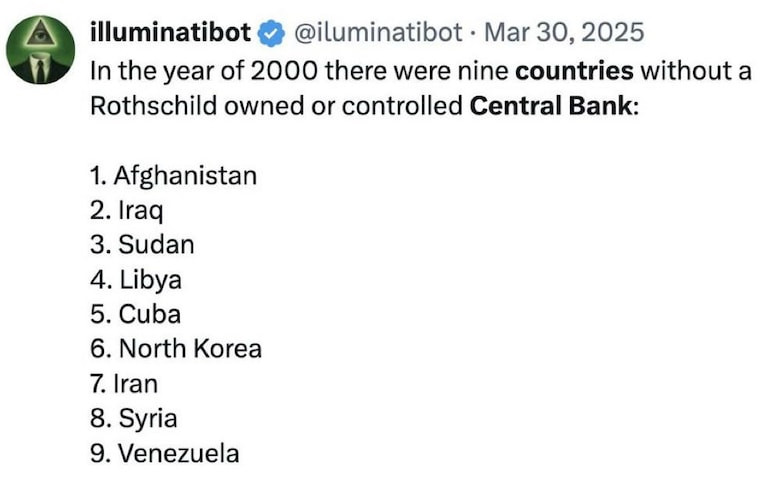Click the "6. North Korea" entry
Image resolution: width=768 pixels, height=479 pixels.
click(x=175, y=349)
